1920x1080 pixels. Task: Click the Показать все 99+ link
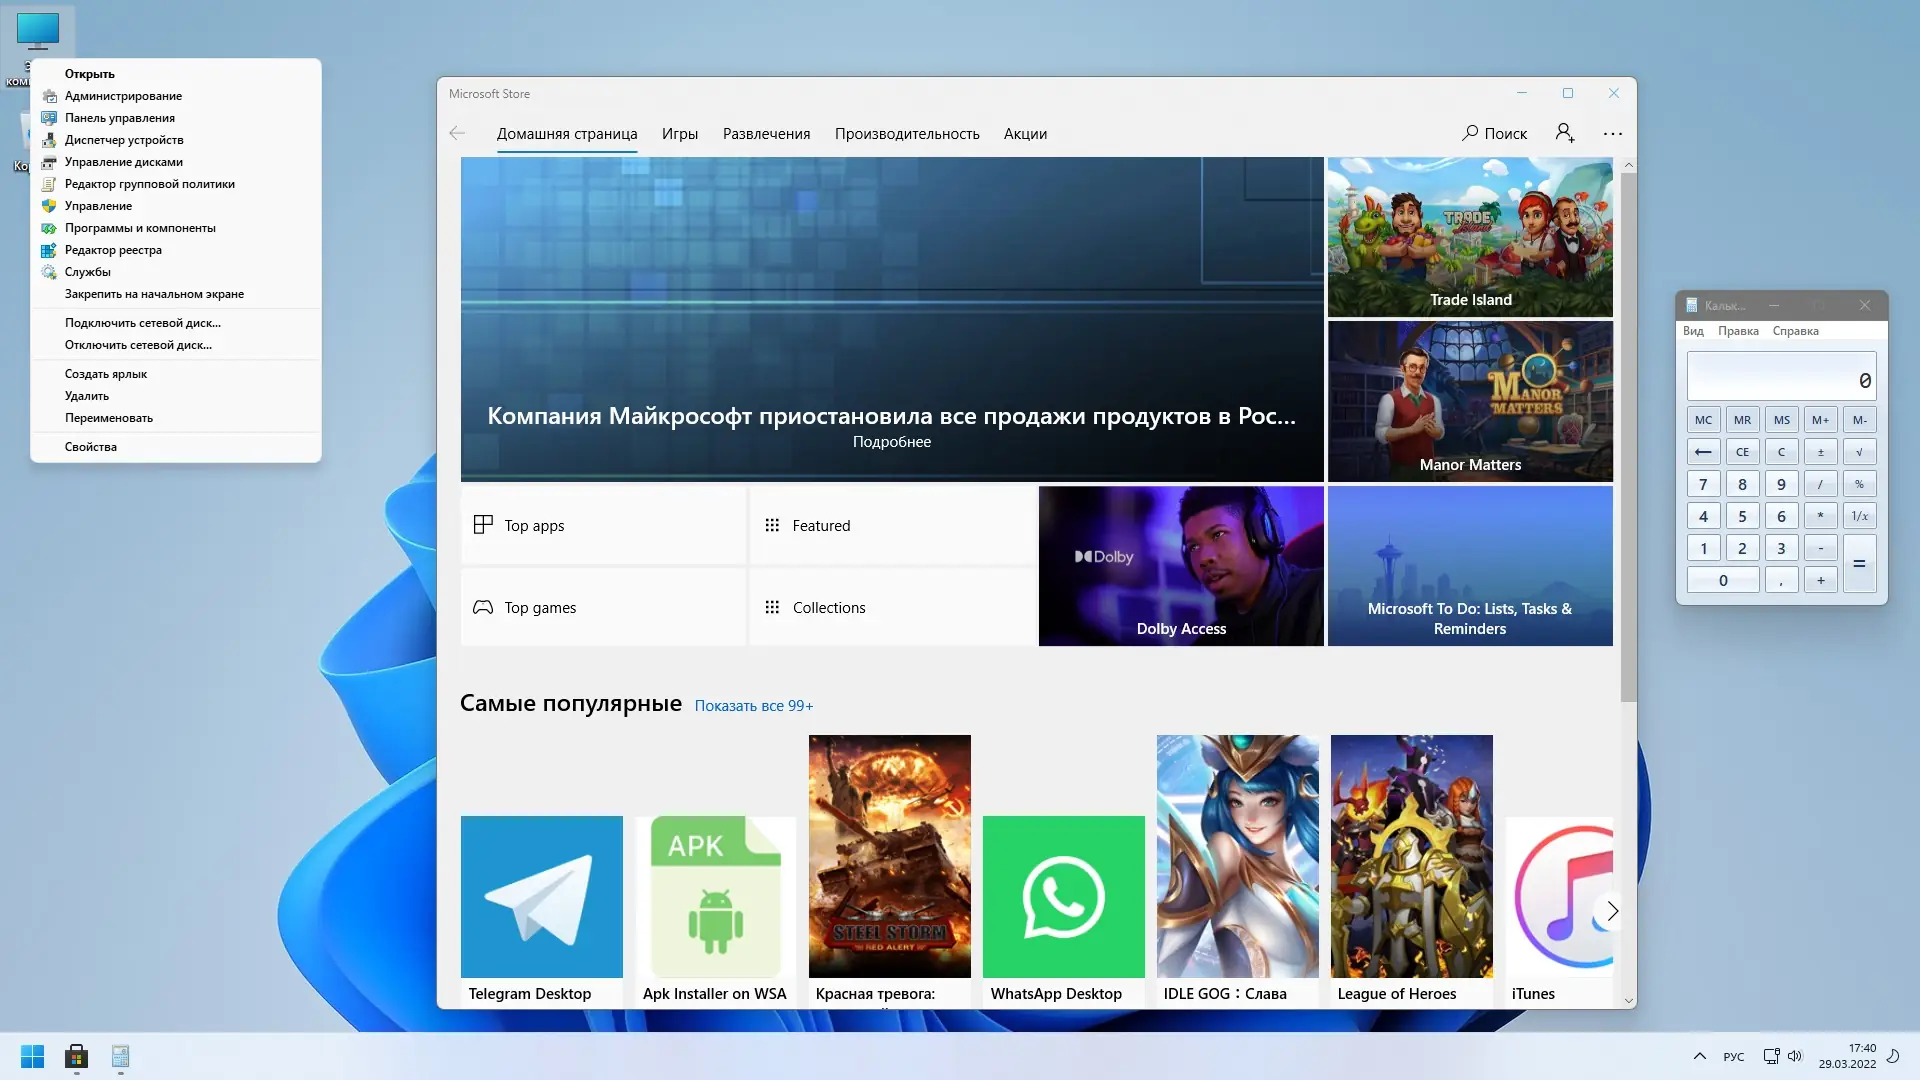click(x=753, y=706)
